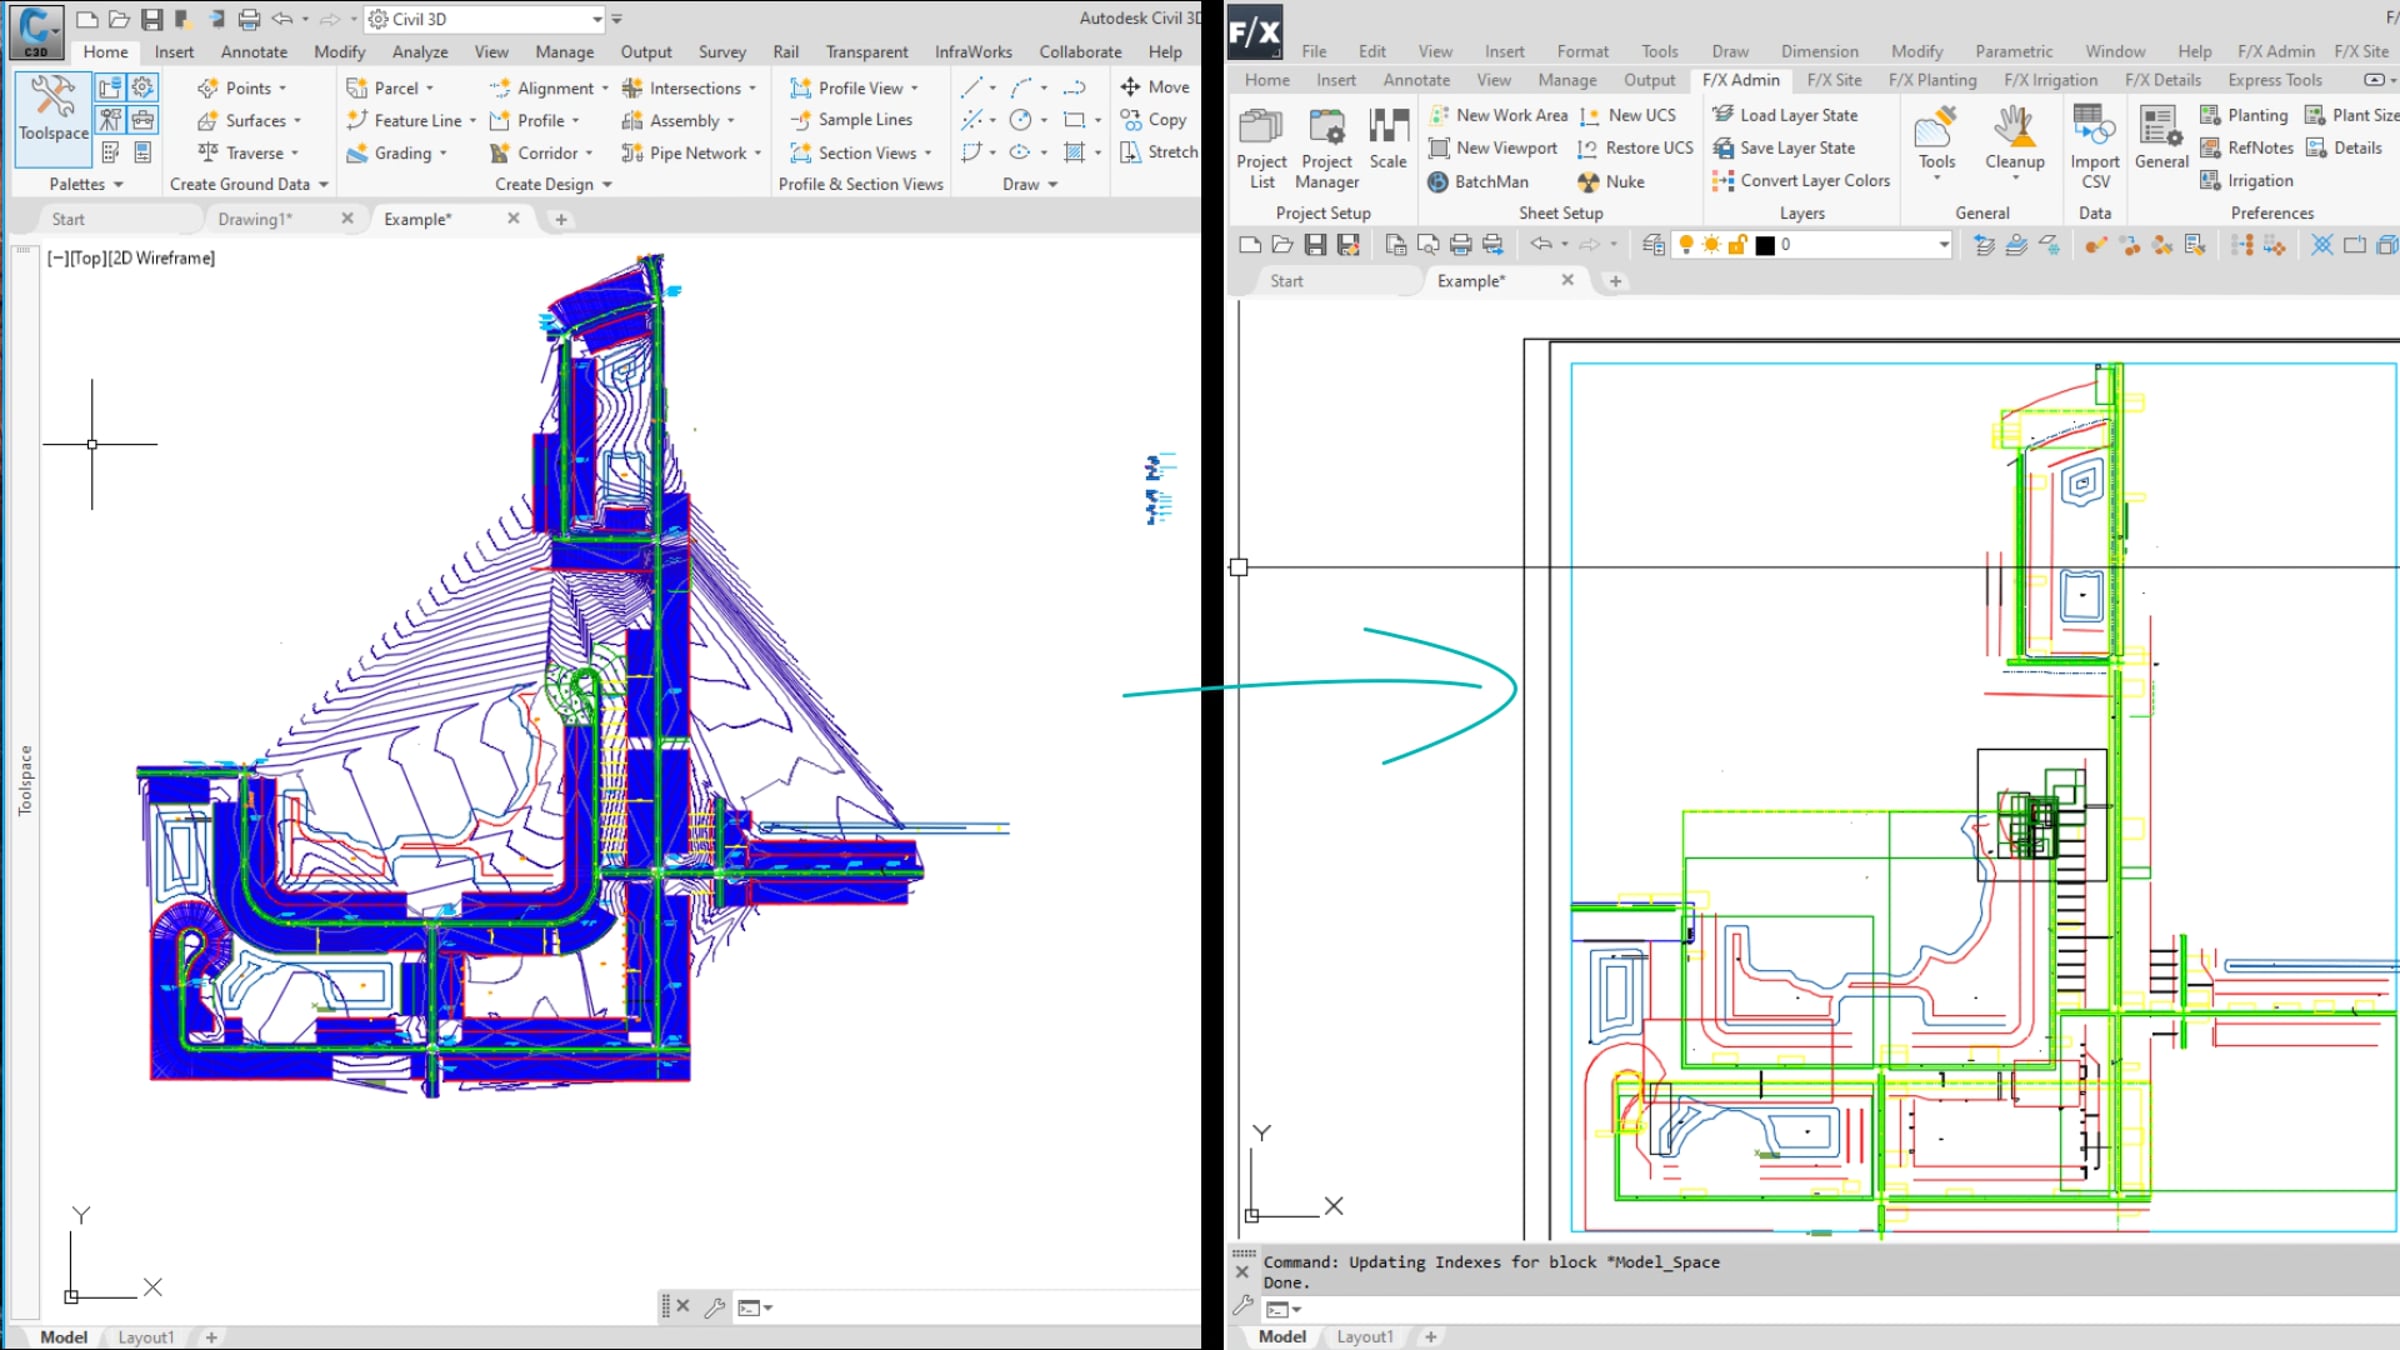Click the New Work Area button
This screenshot has height=1350, width=2400.
(1499, 115)
